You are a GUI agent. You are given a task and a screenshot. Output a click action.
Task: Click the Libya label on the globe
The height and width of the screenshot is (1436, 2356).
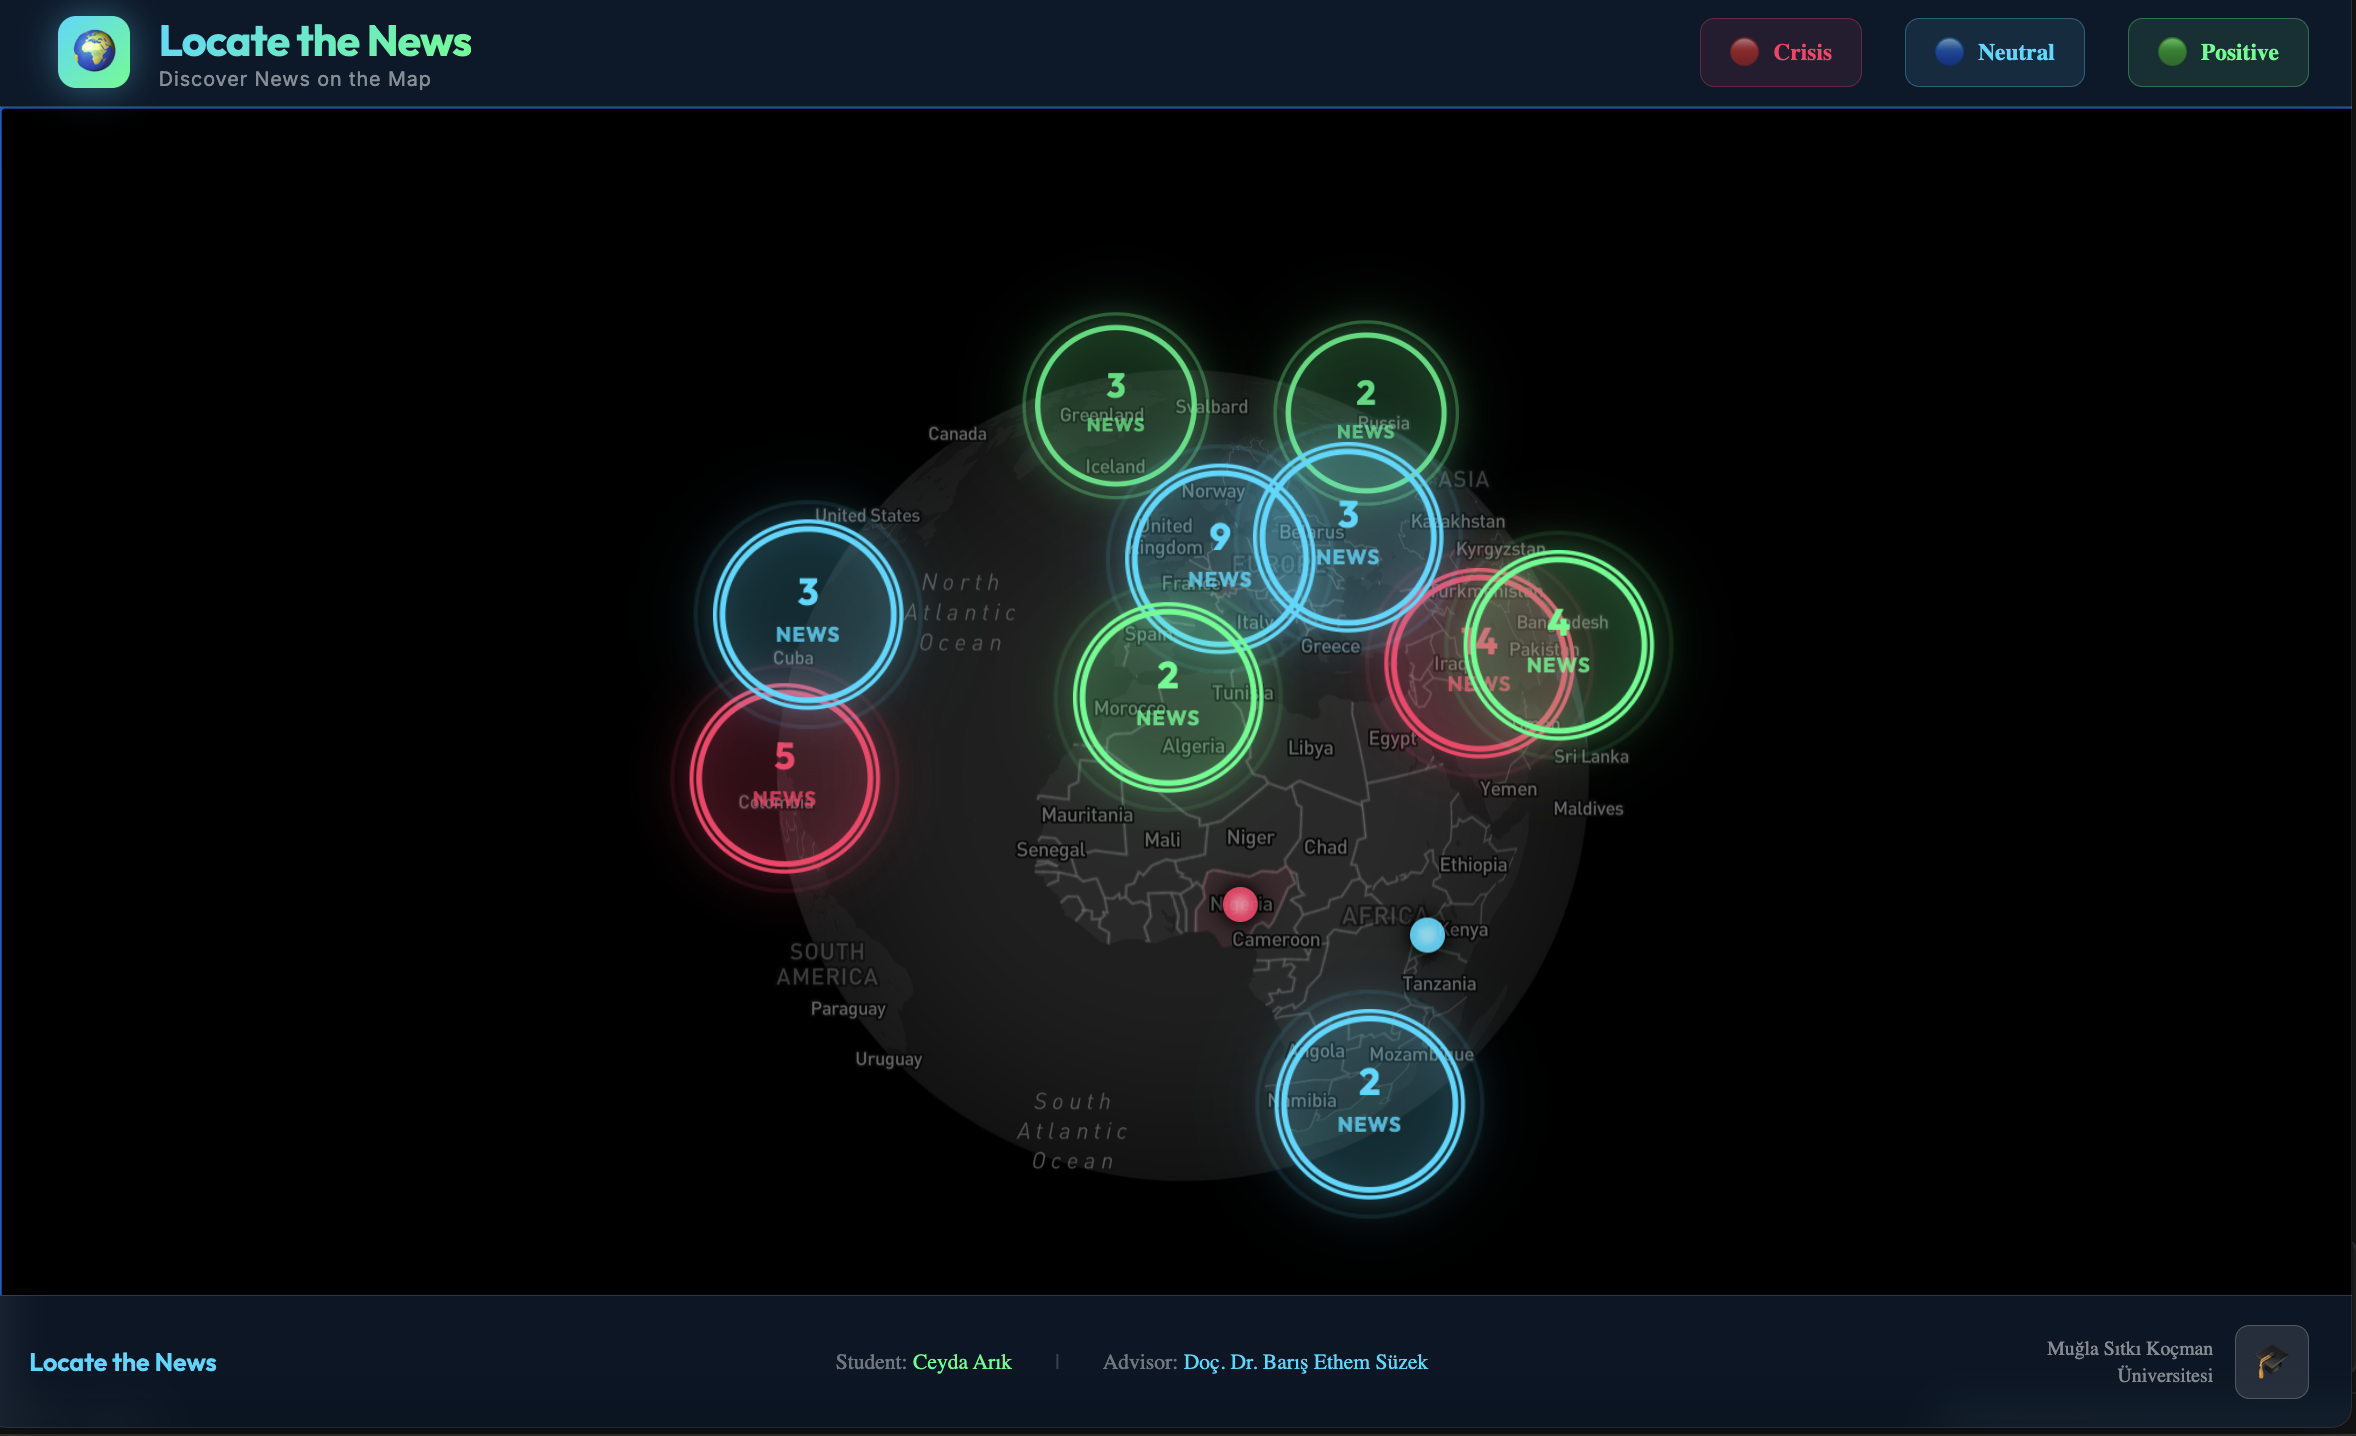pos(1310,748)
